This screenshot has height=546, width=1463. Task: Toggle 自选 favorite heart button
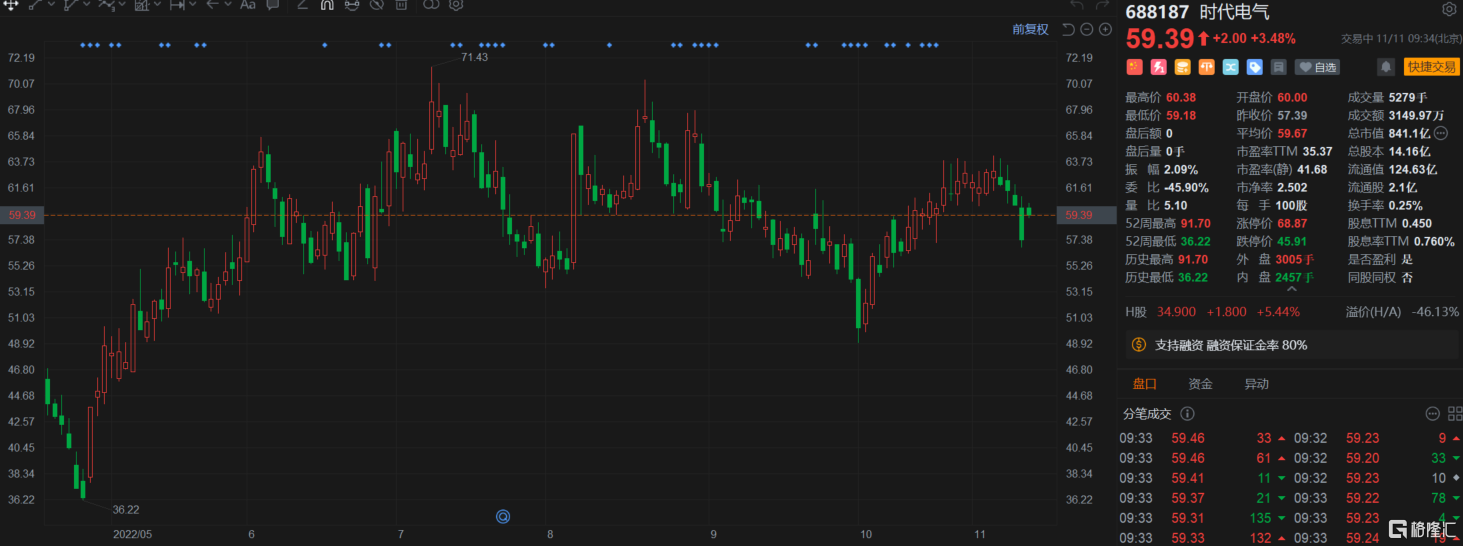[x=1317, y=67]
